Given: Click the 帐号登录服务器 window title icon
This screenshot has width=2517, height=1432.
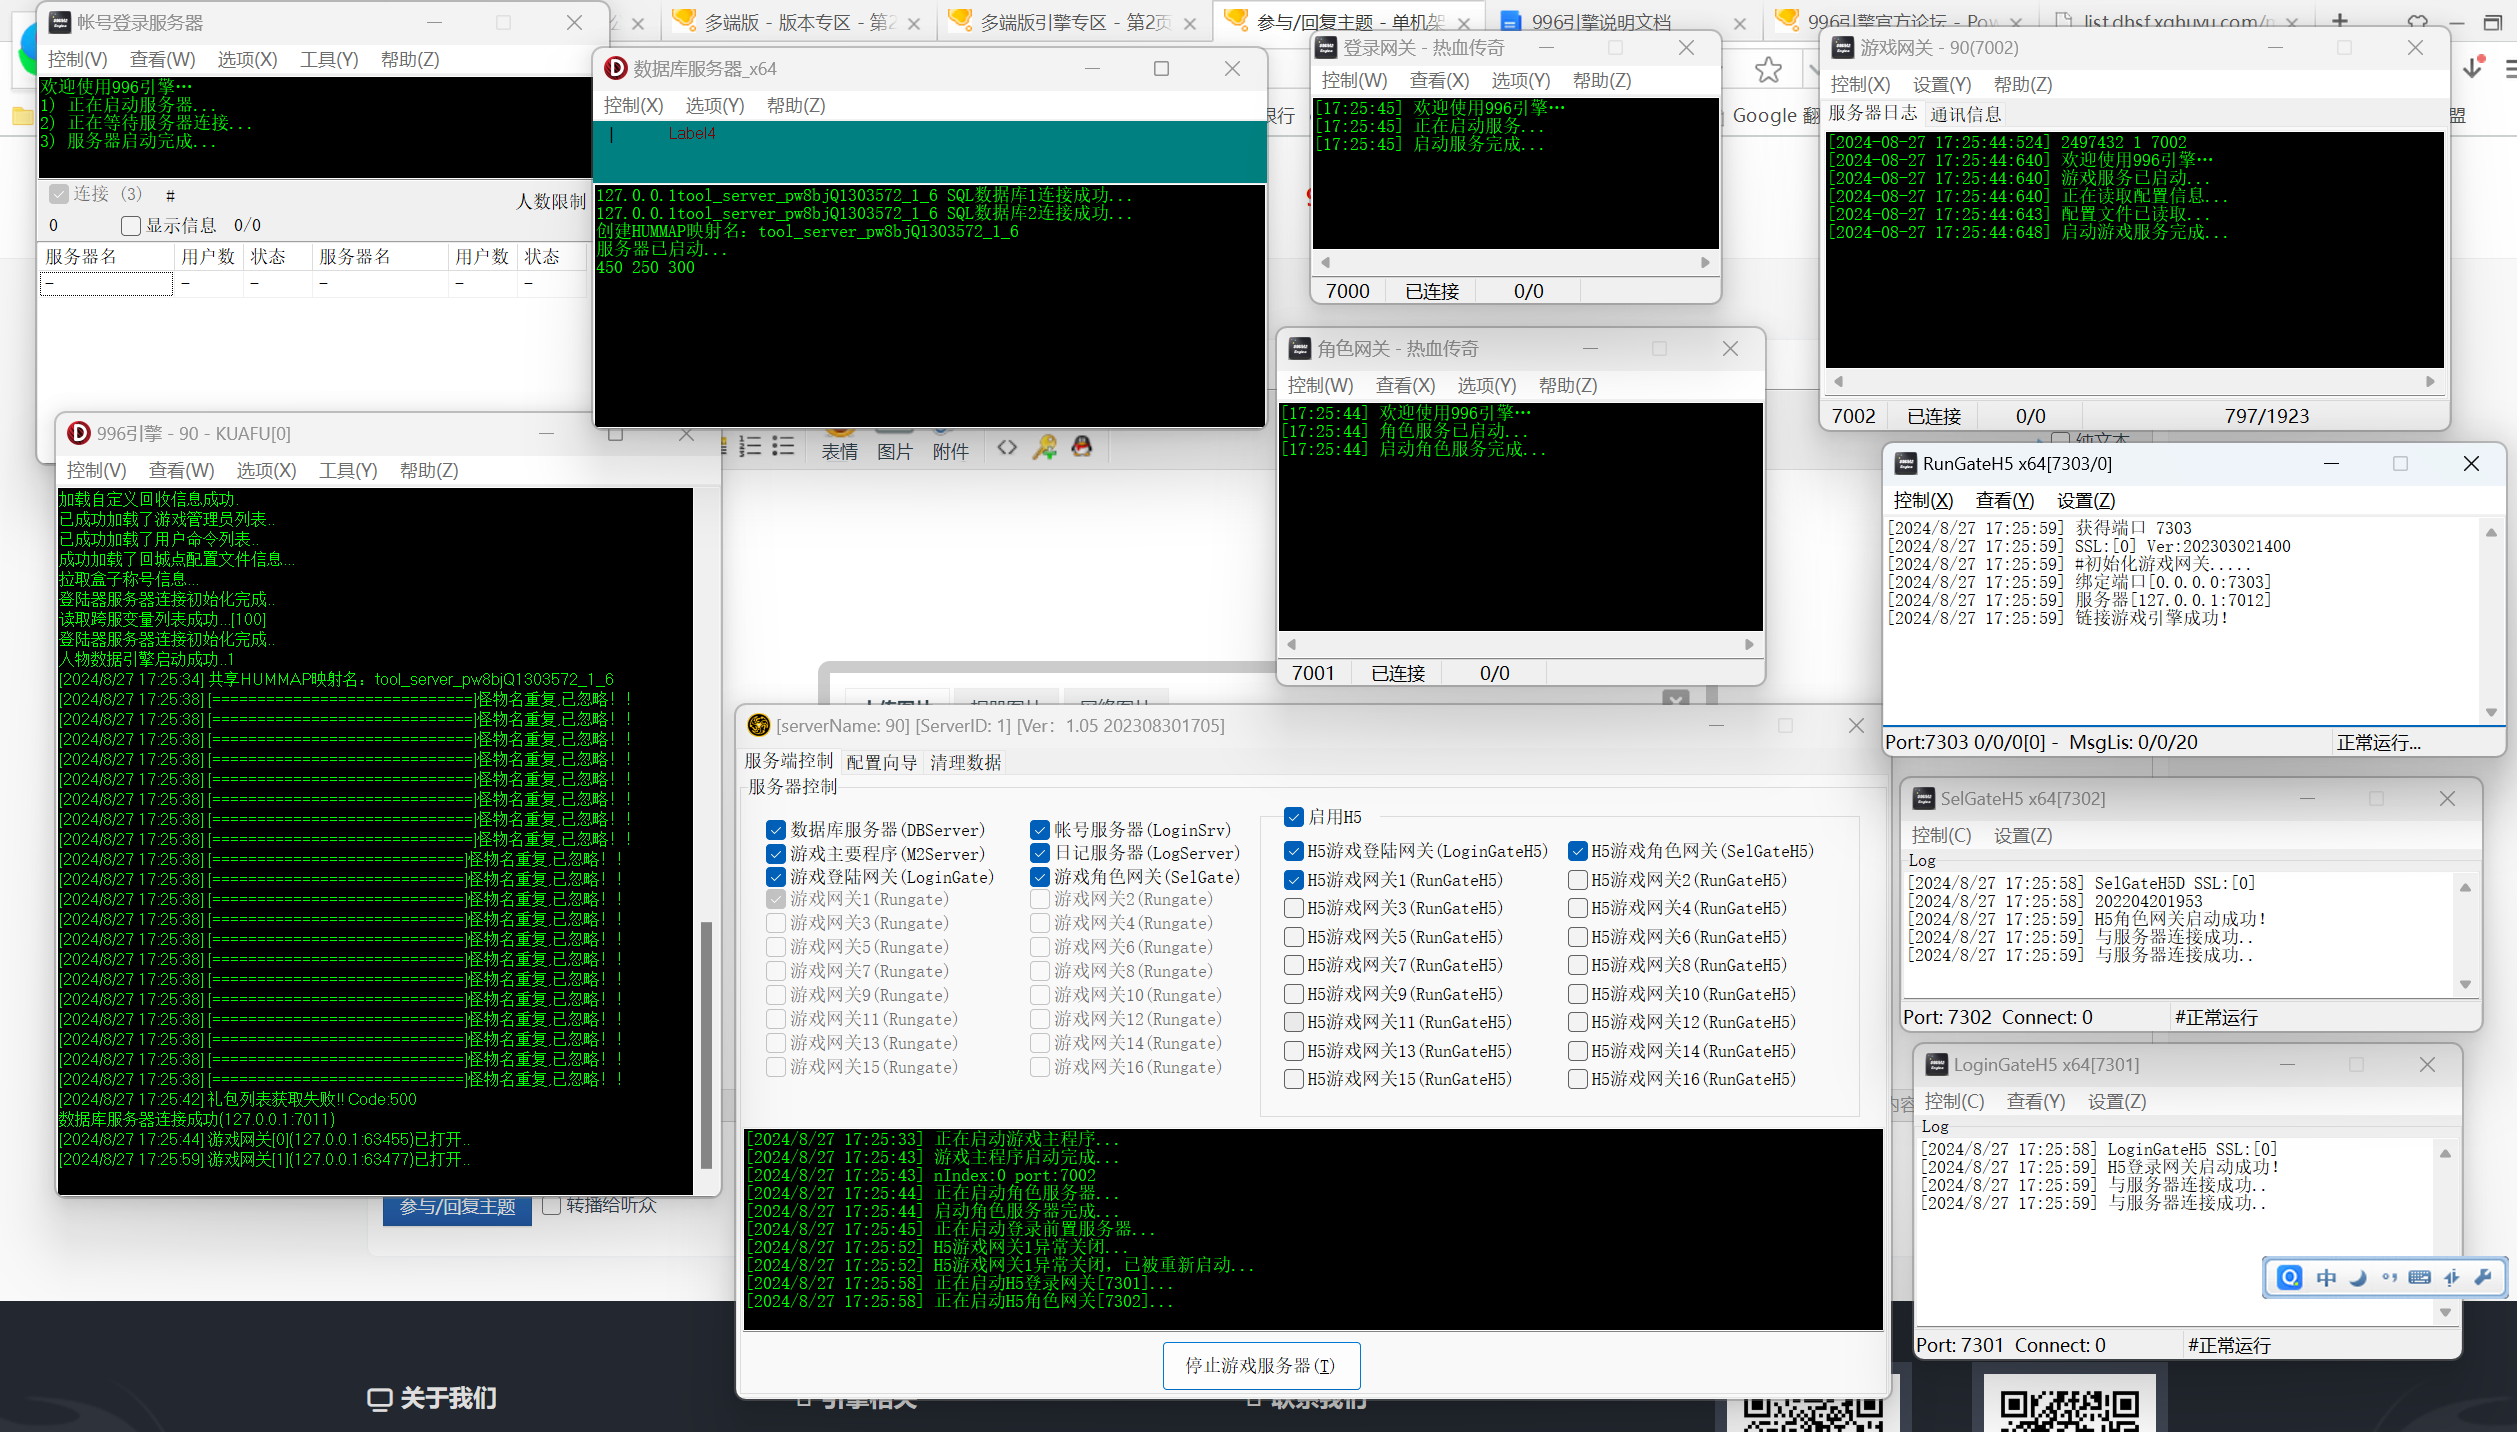Looking at the screenshot, I should click(x=60, y=22).
